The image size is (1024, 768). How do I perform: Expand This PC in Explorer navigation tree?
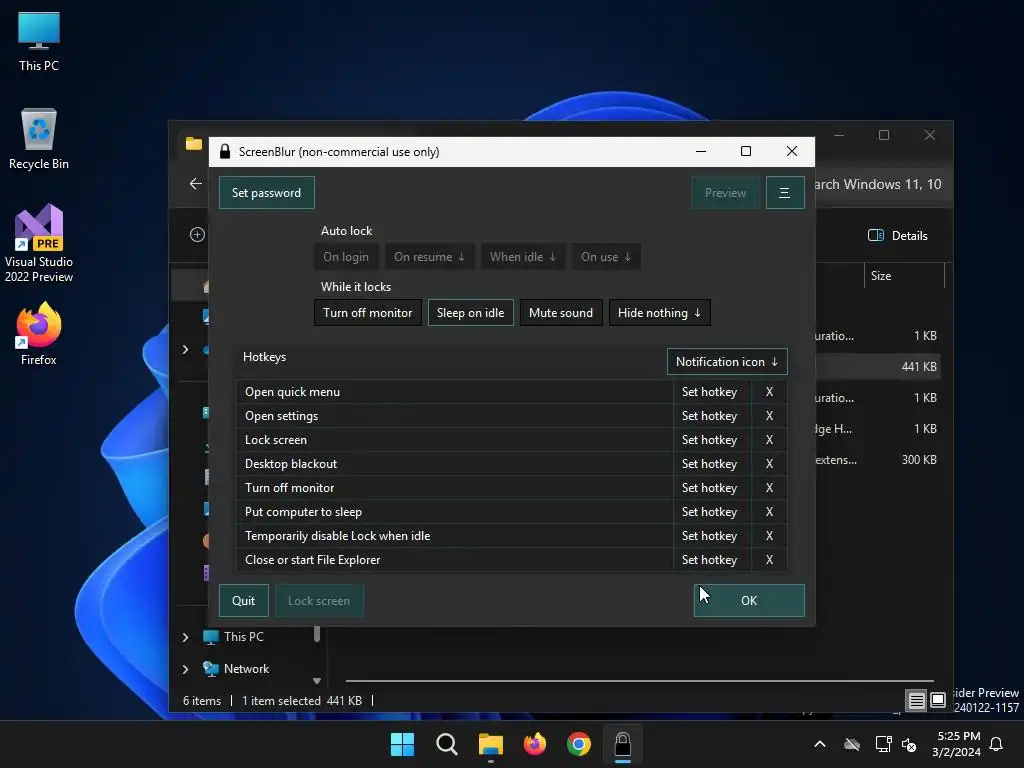(x=185, y=637)
